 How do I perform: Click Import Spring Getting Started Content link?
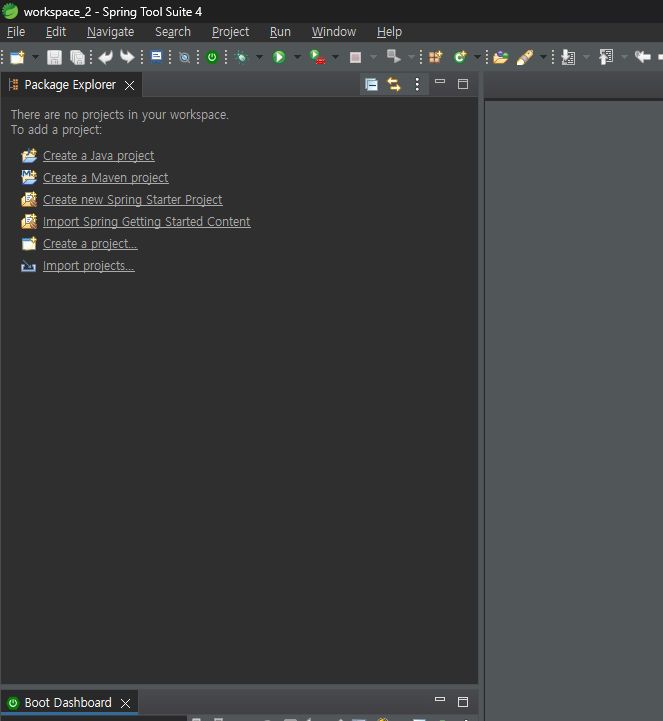[147, 222]
